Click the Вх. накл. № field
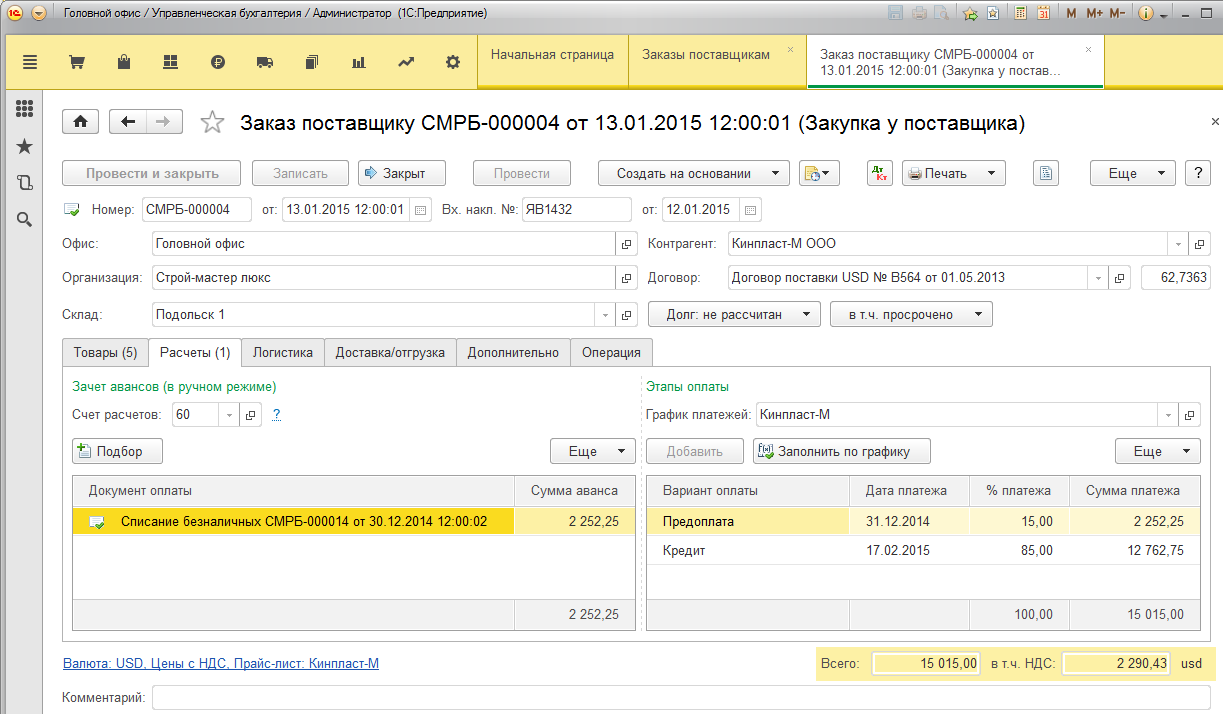The height and width of the screenshot is (714, 1223). tap(576, 210)
